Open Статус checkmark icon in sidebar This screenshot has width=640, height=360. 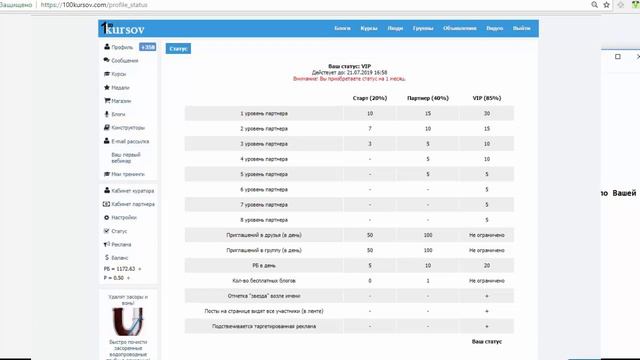(107, 231)
